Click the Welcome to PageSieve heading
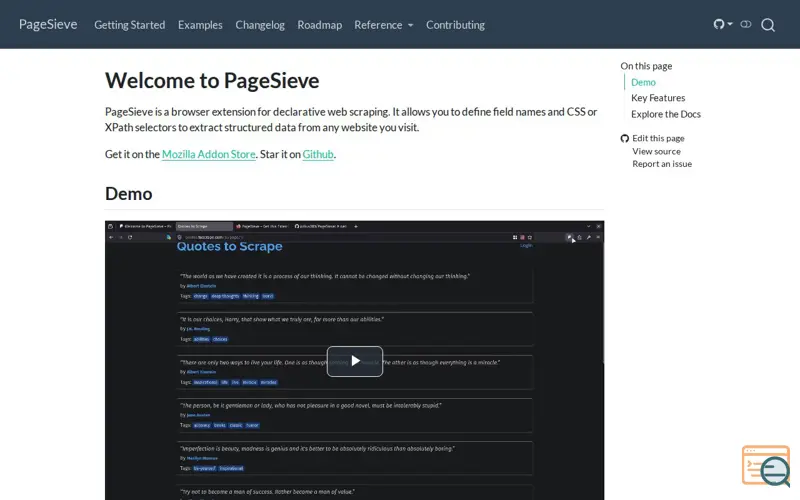 (212, 81)
